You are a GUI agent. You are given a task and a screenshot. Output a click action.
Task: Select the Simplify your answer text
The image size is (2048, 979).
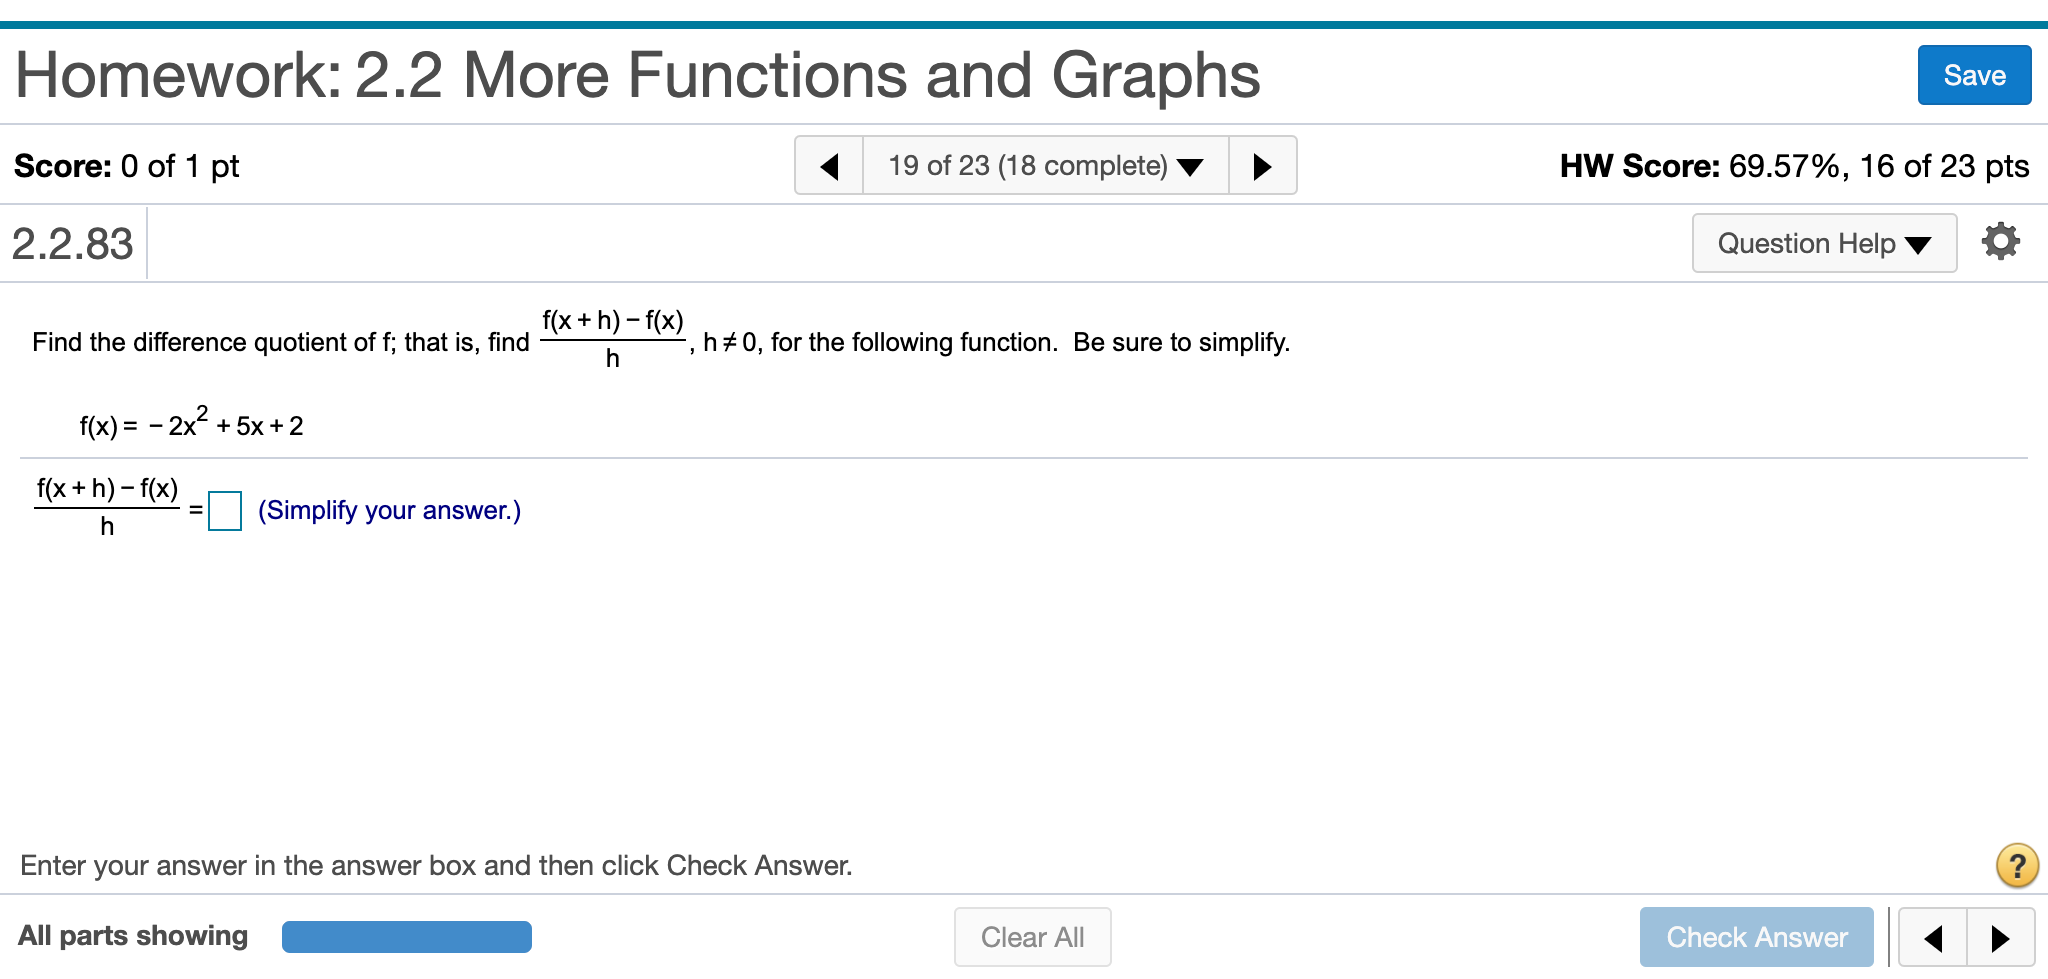[x=388, y=510]
